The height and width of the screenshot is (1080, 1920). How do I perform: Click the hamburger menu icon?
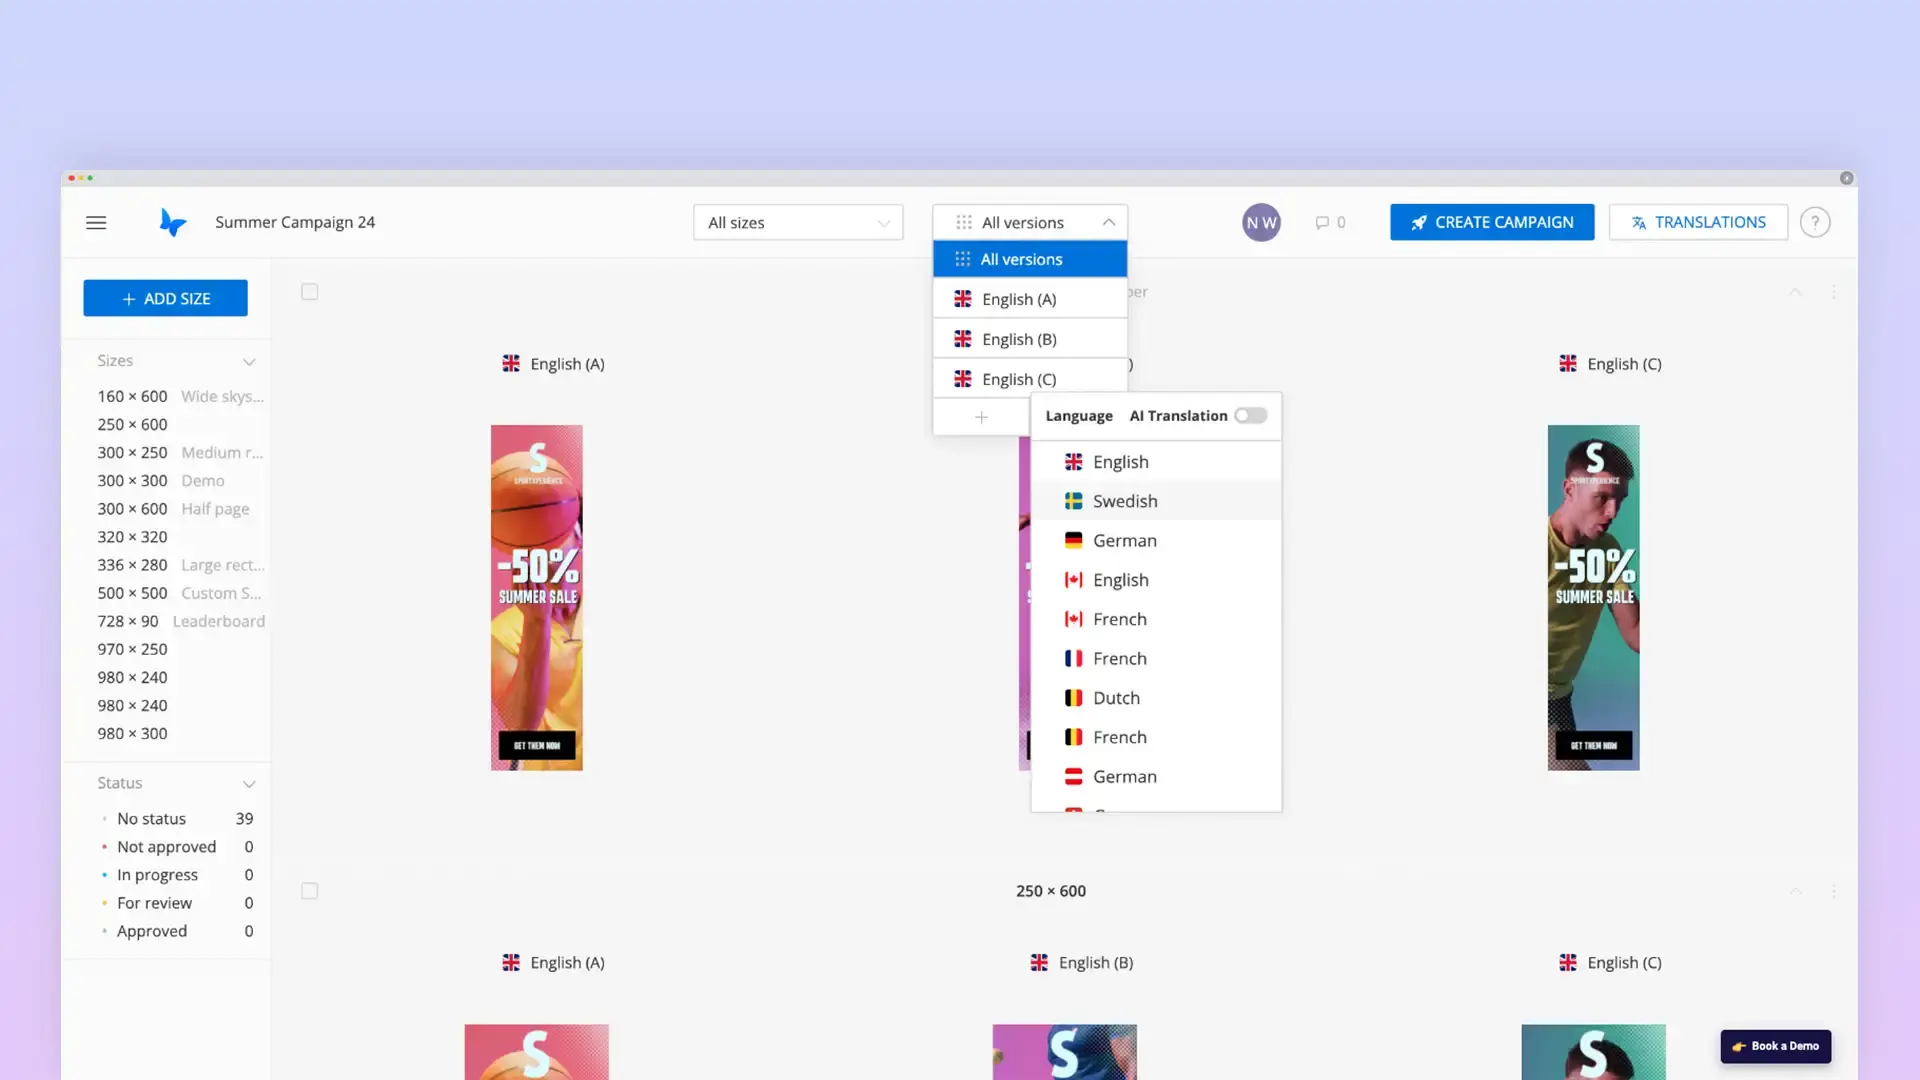96,222
